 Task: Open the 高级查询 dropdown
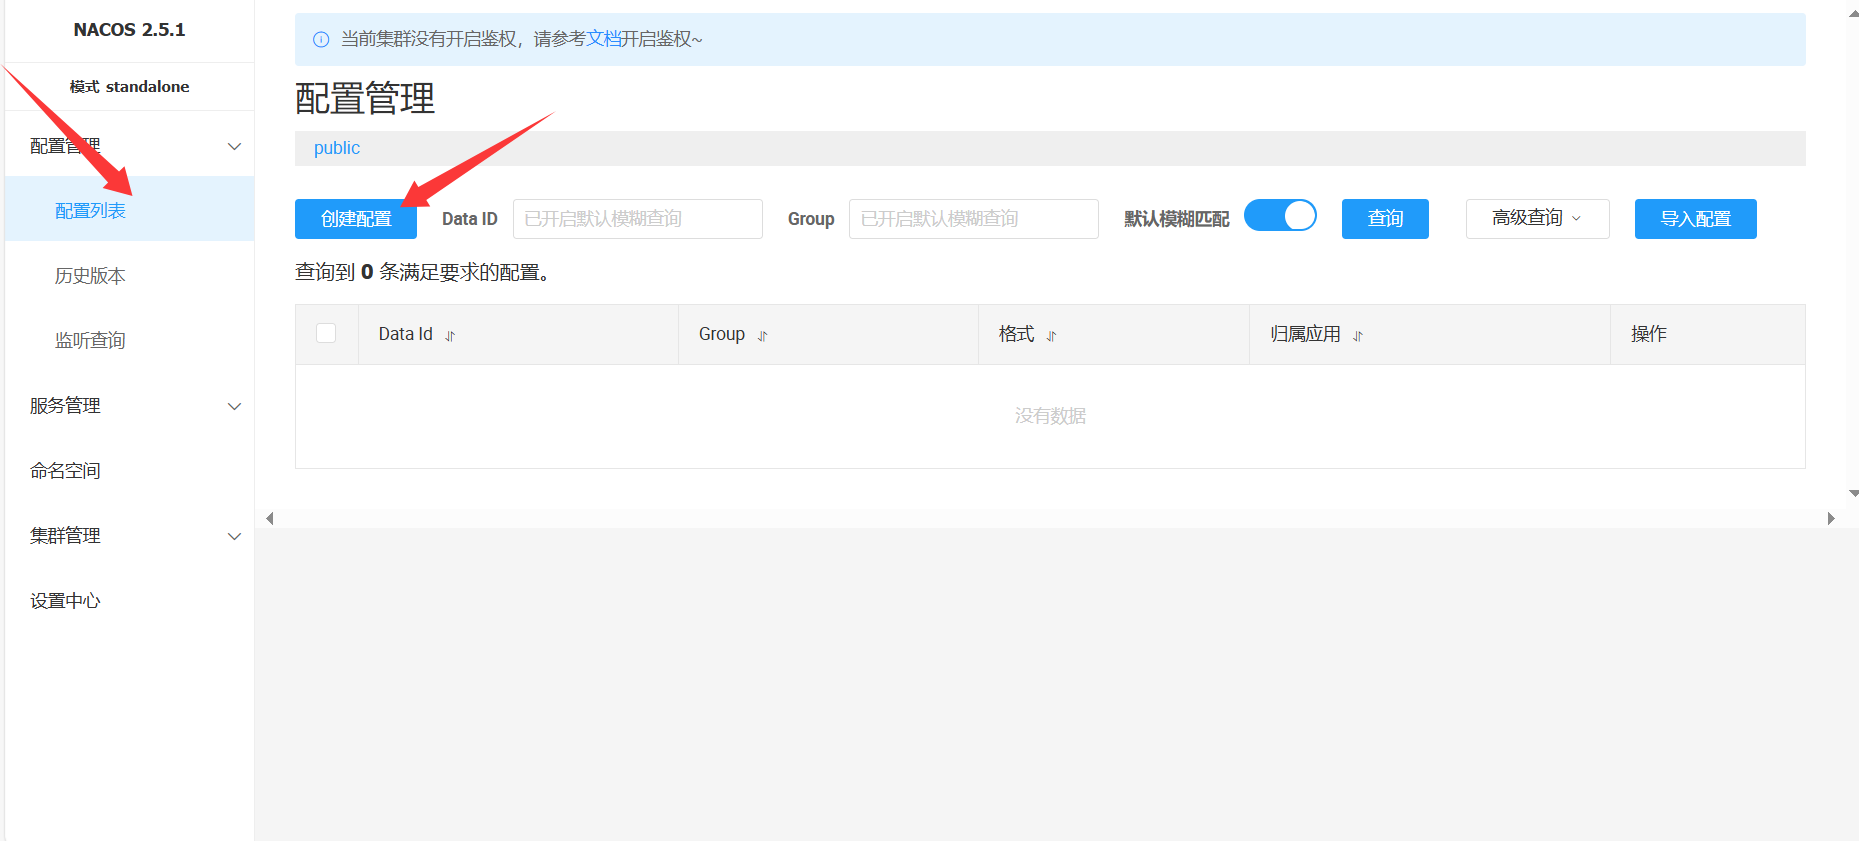[x=1536, y=219]
